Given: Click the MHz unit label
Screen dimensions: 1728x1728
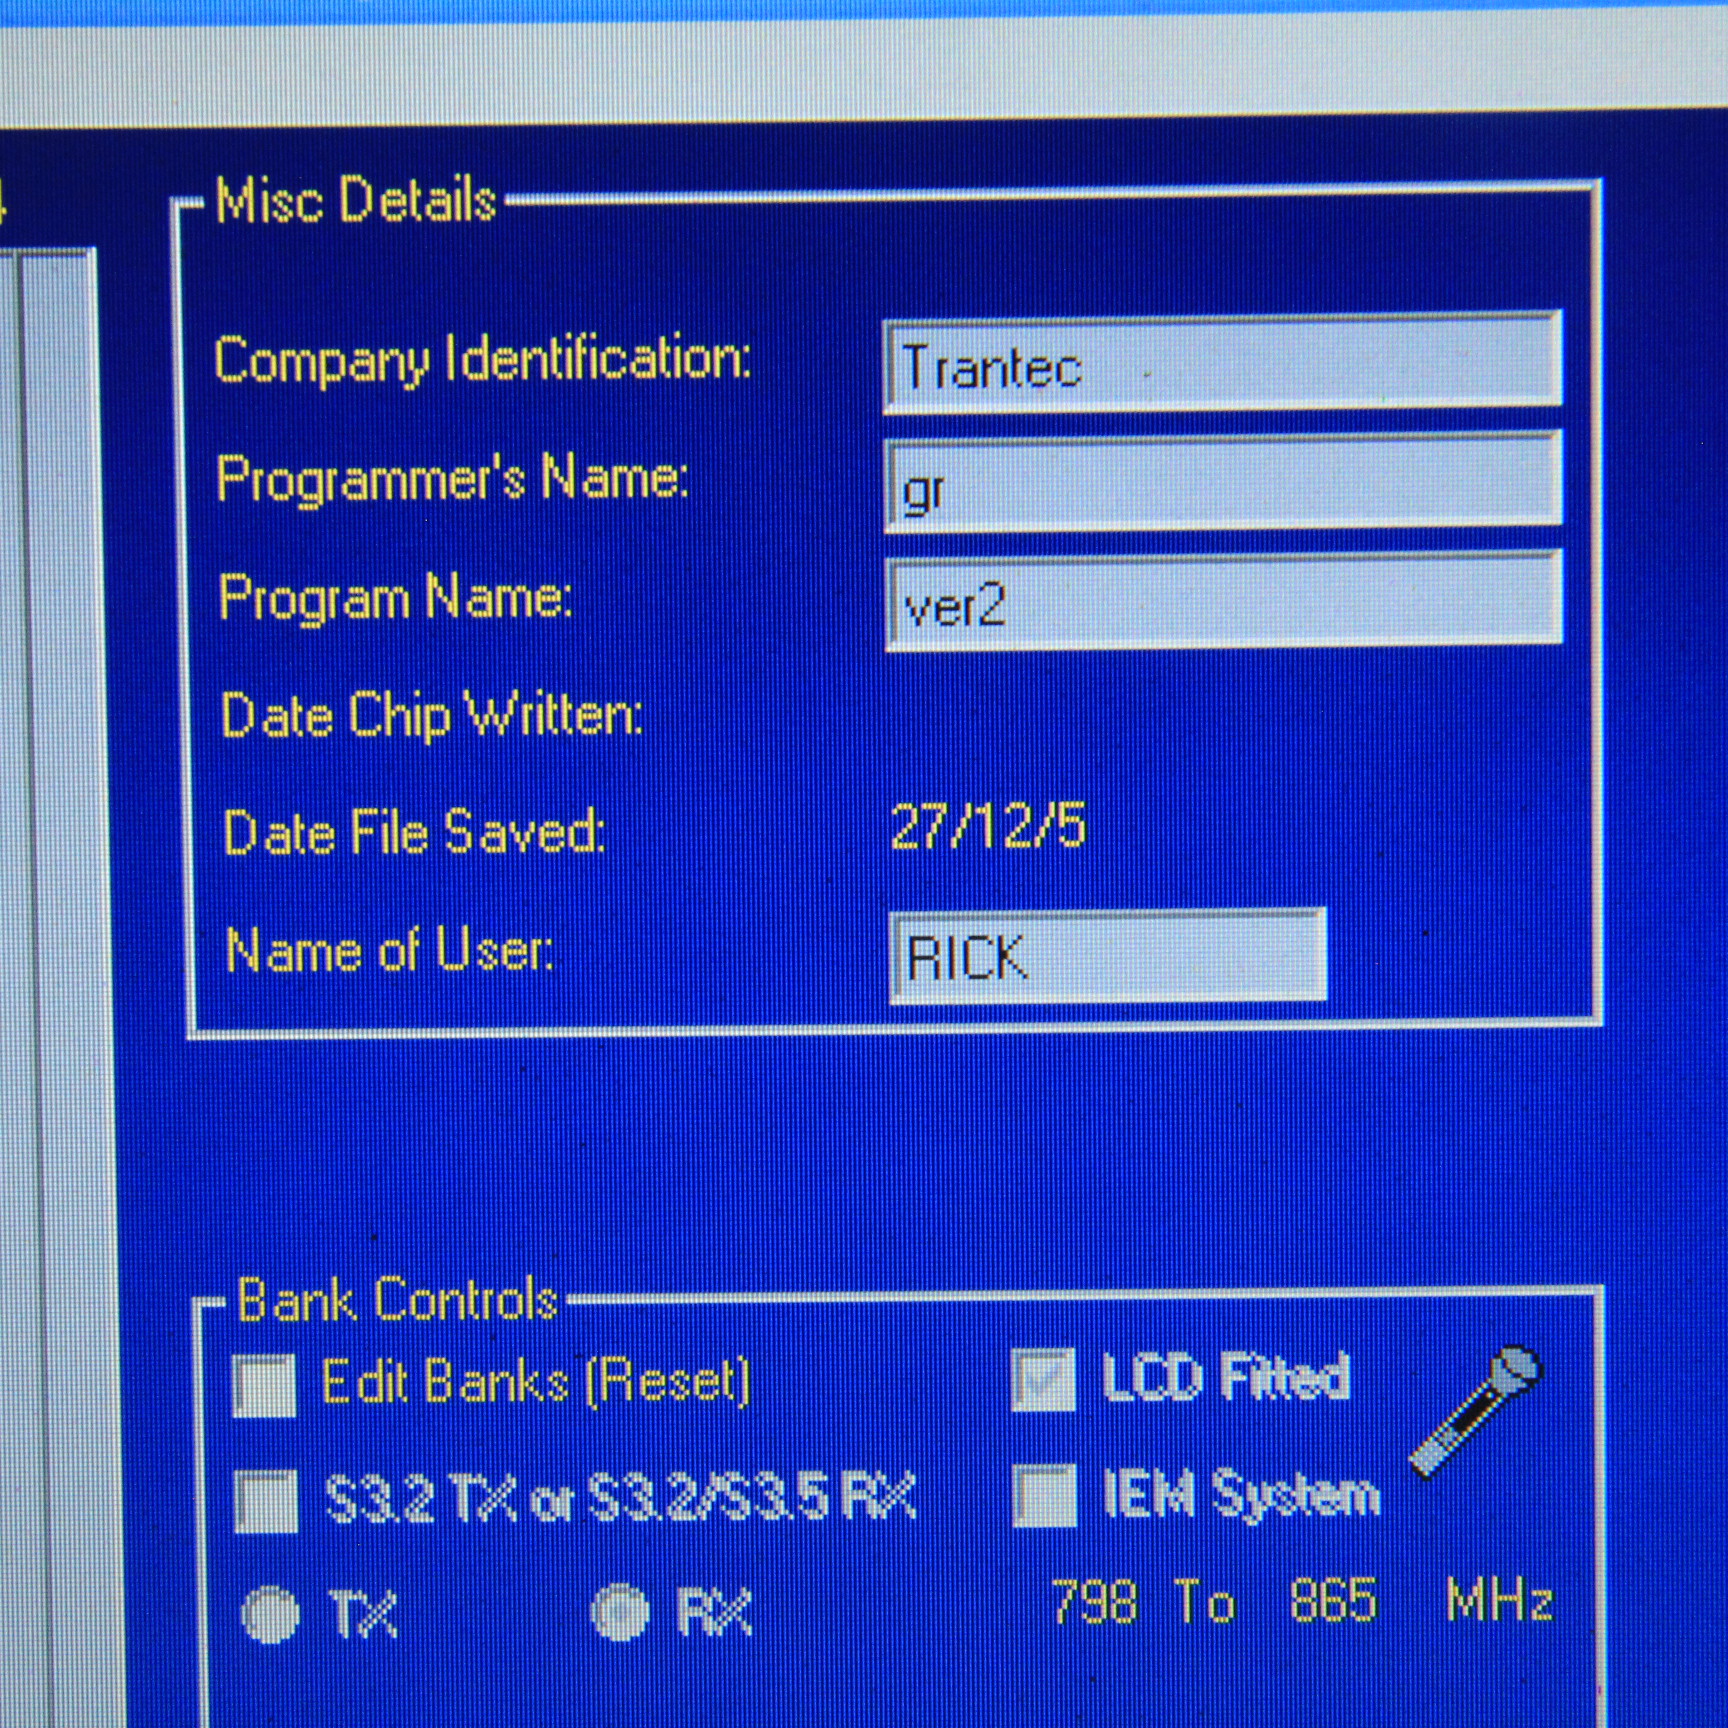Looking at the screenshot, I should [x=1499, y=1599].
